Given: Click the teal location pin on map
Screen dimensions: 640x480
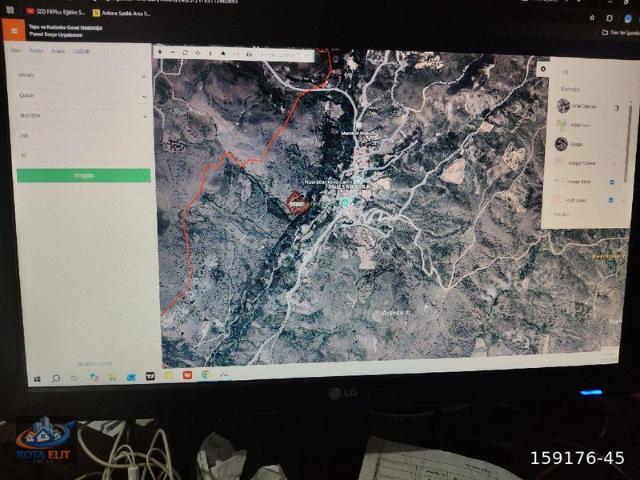Looking at the screenshot, I should (x=345, y=202).
